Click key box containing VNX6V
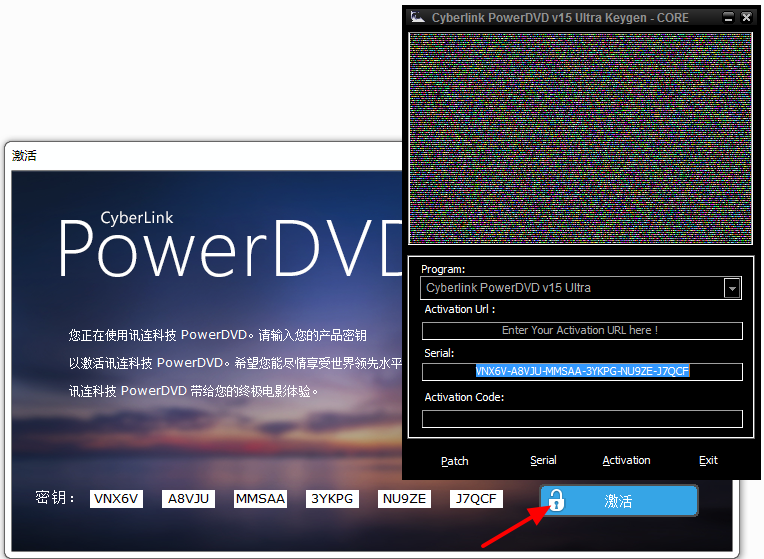This screenshot has height=559, width=764. [116, 499]
